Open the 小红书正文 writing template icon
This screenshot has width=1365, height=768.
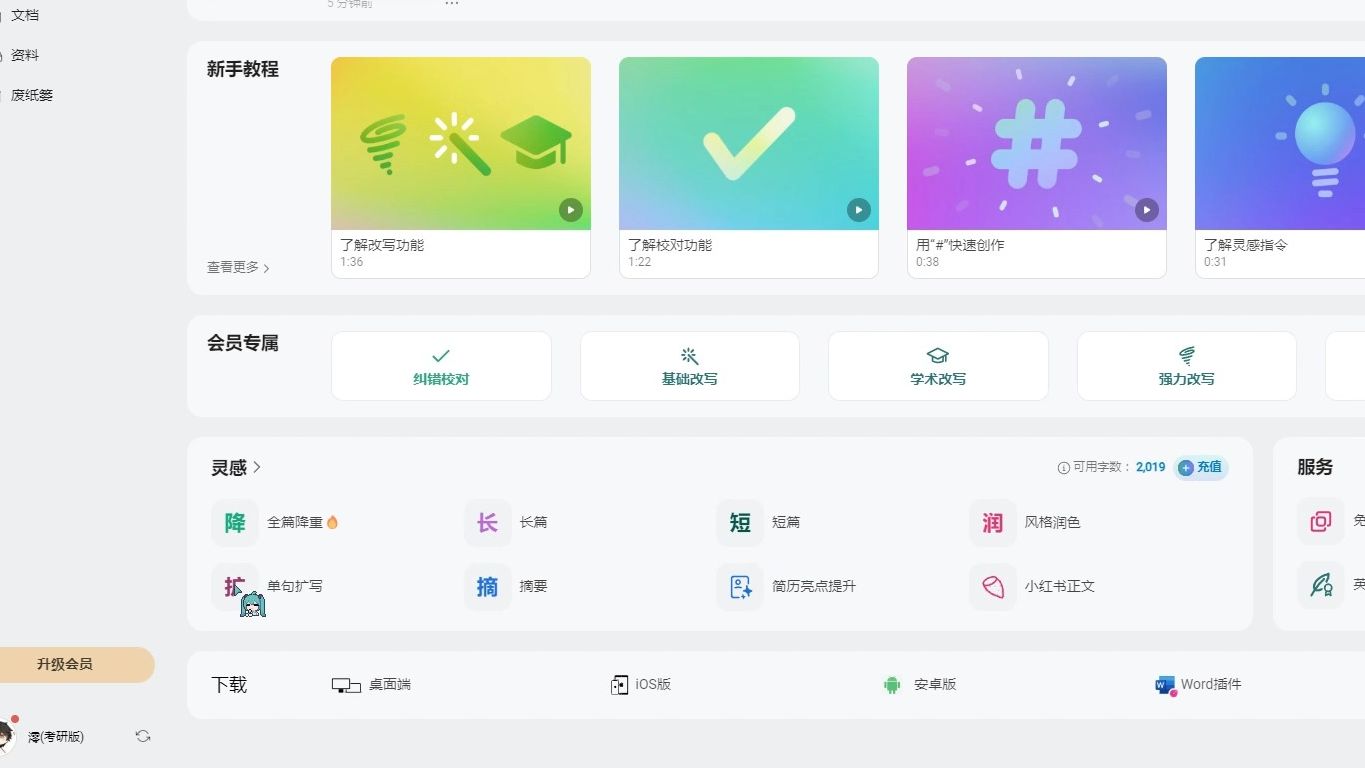click(x=992, y=586)
